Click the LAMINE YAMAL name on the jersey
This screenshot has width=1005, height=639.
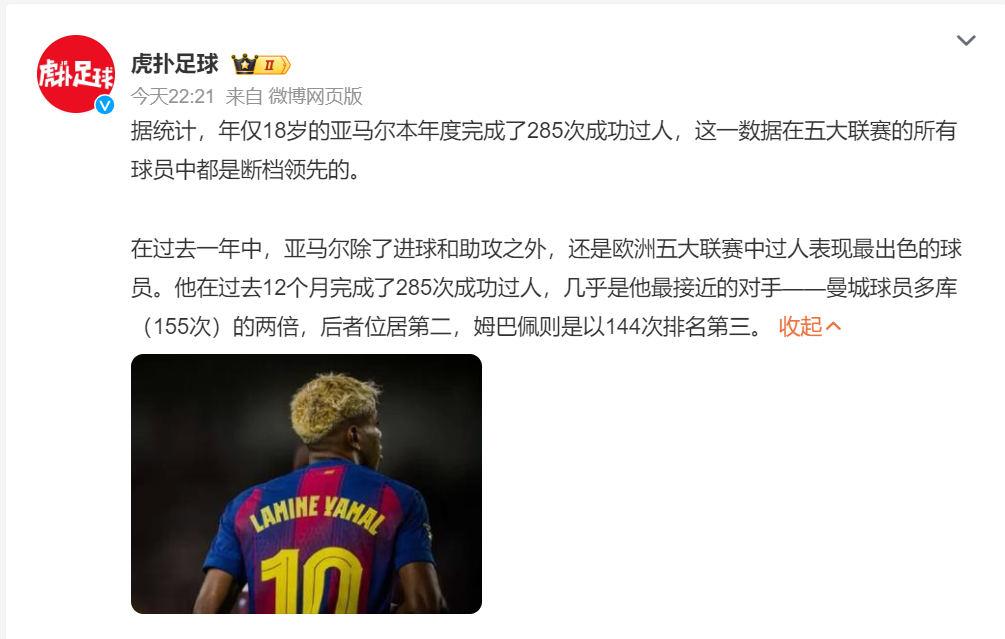coord(317,514)
